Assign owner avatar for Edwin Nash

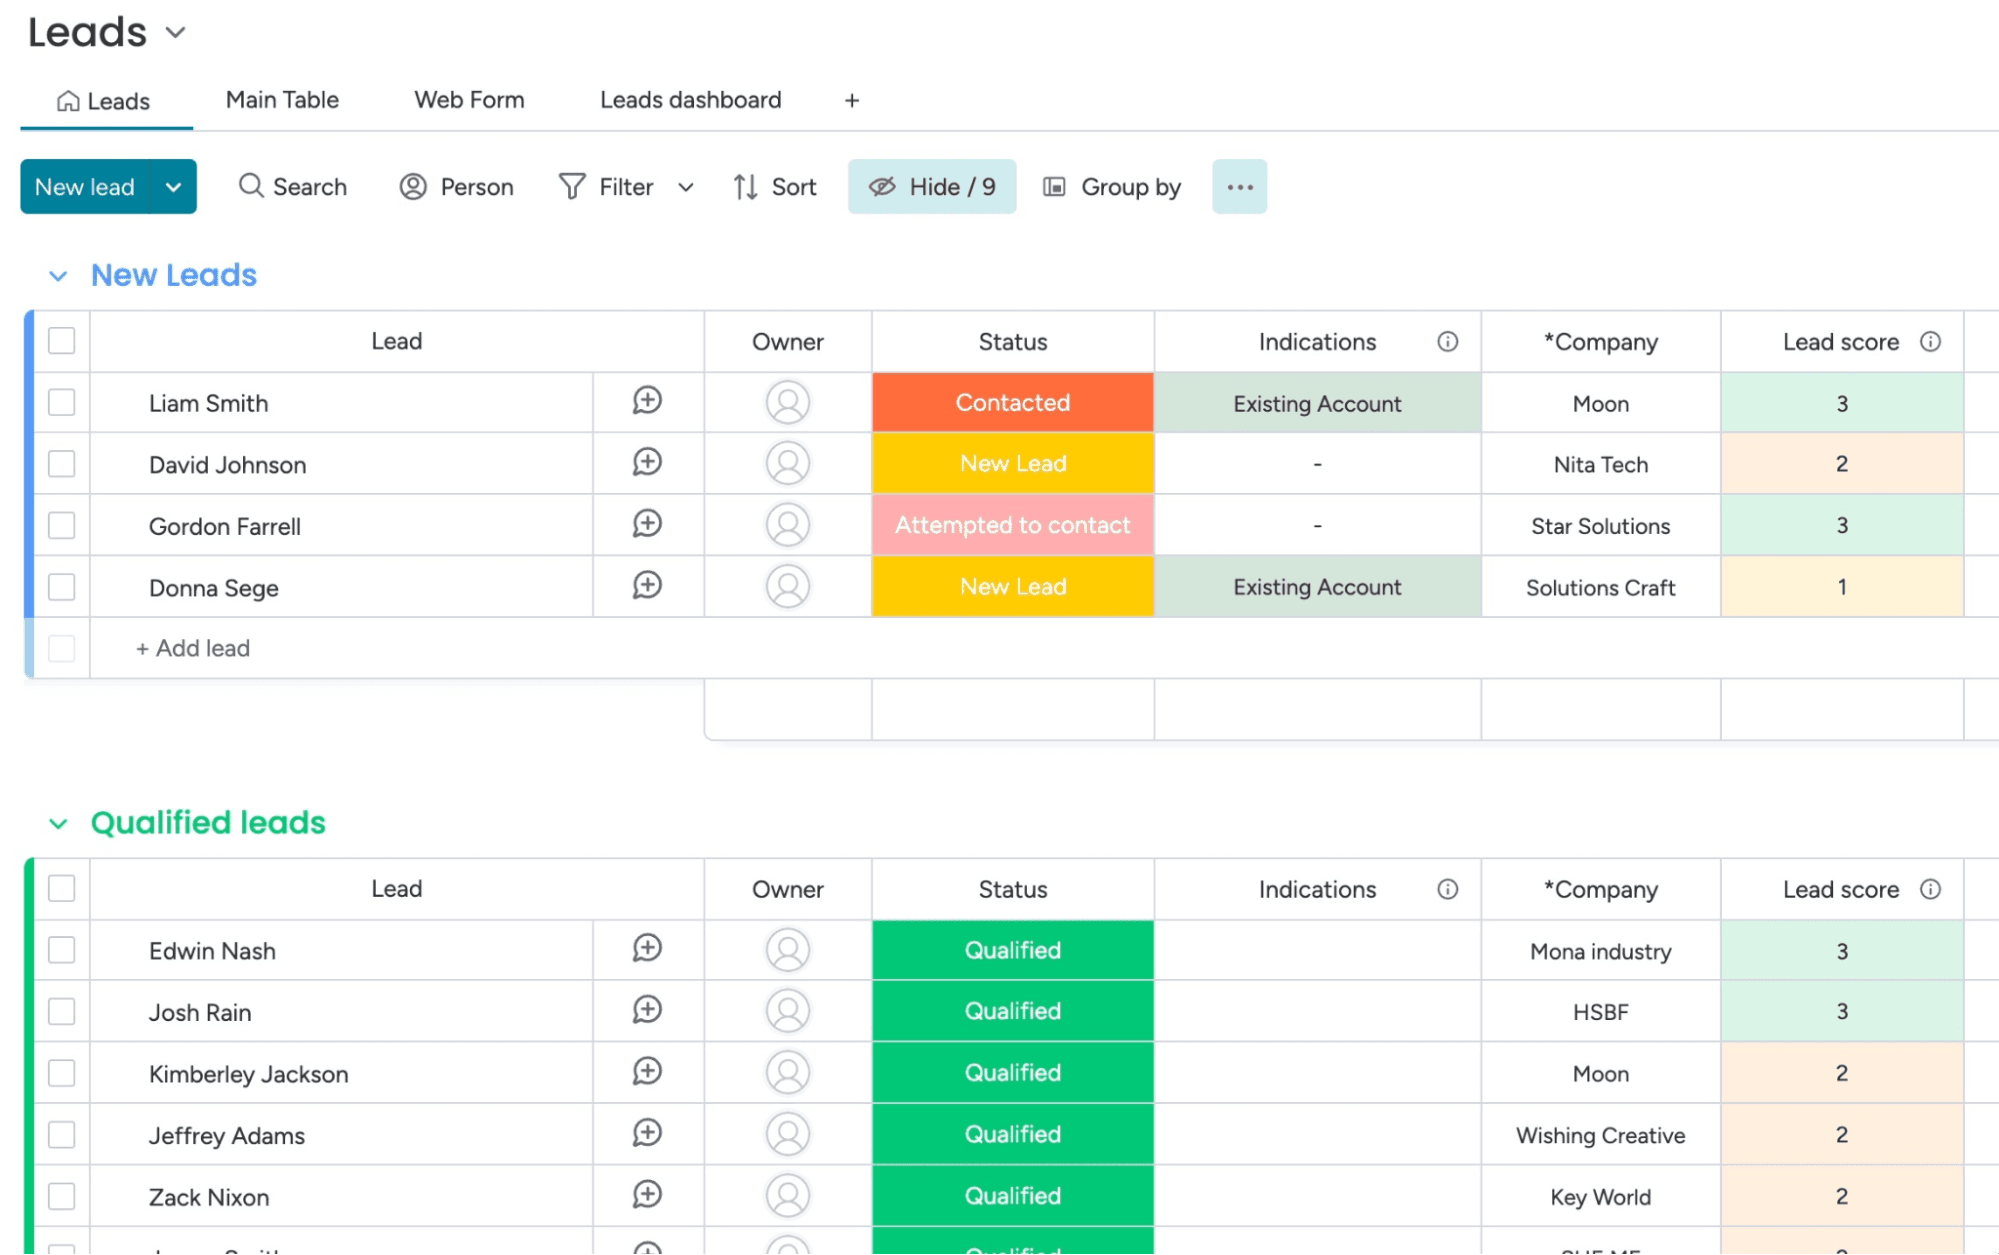tap(788, 950)
